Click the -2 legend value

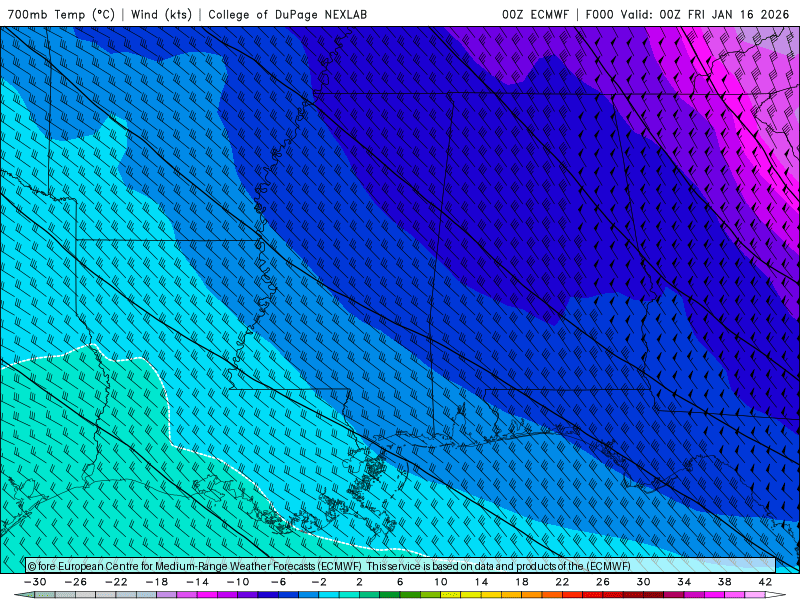click(x=319, y=582)
